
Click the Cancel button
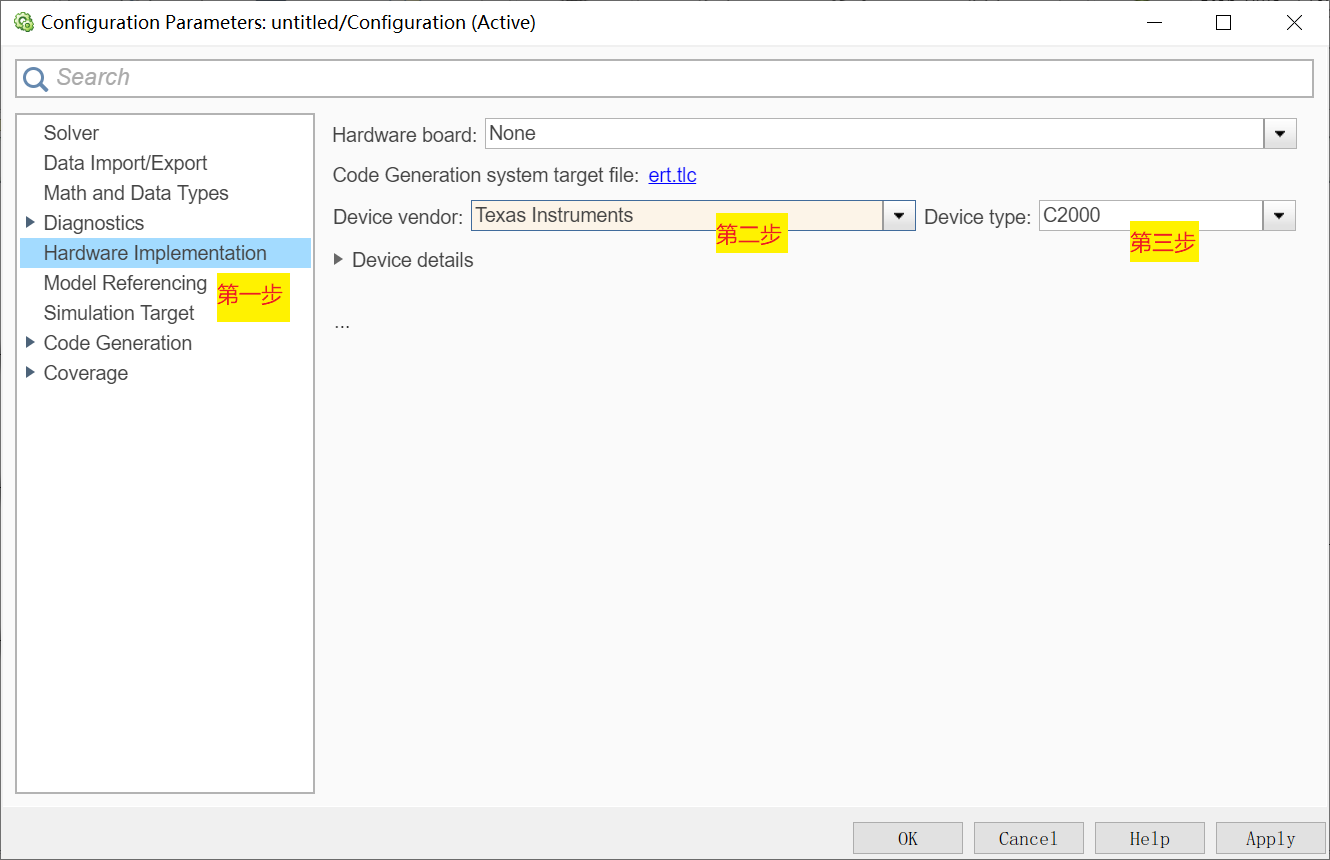pos(1029,839)
